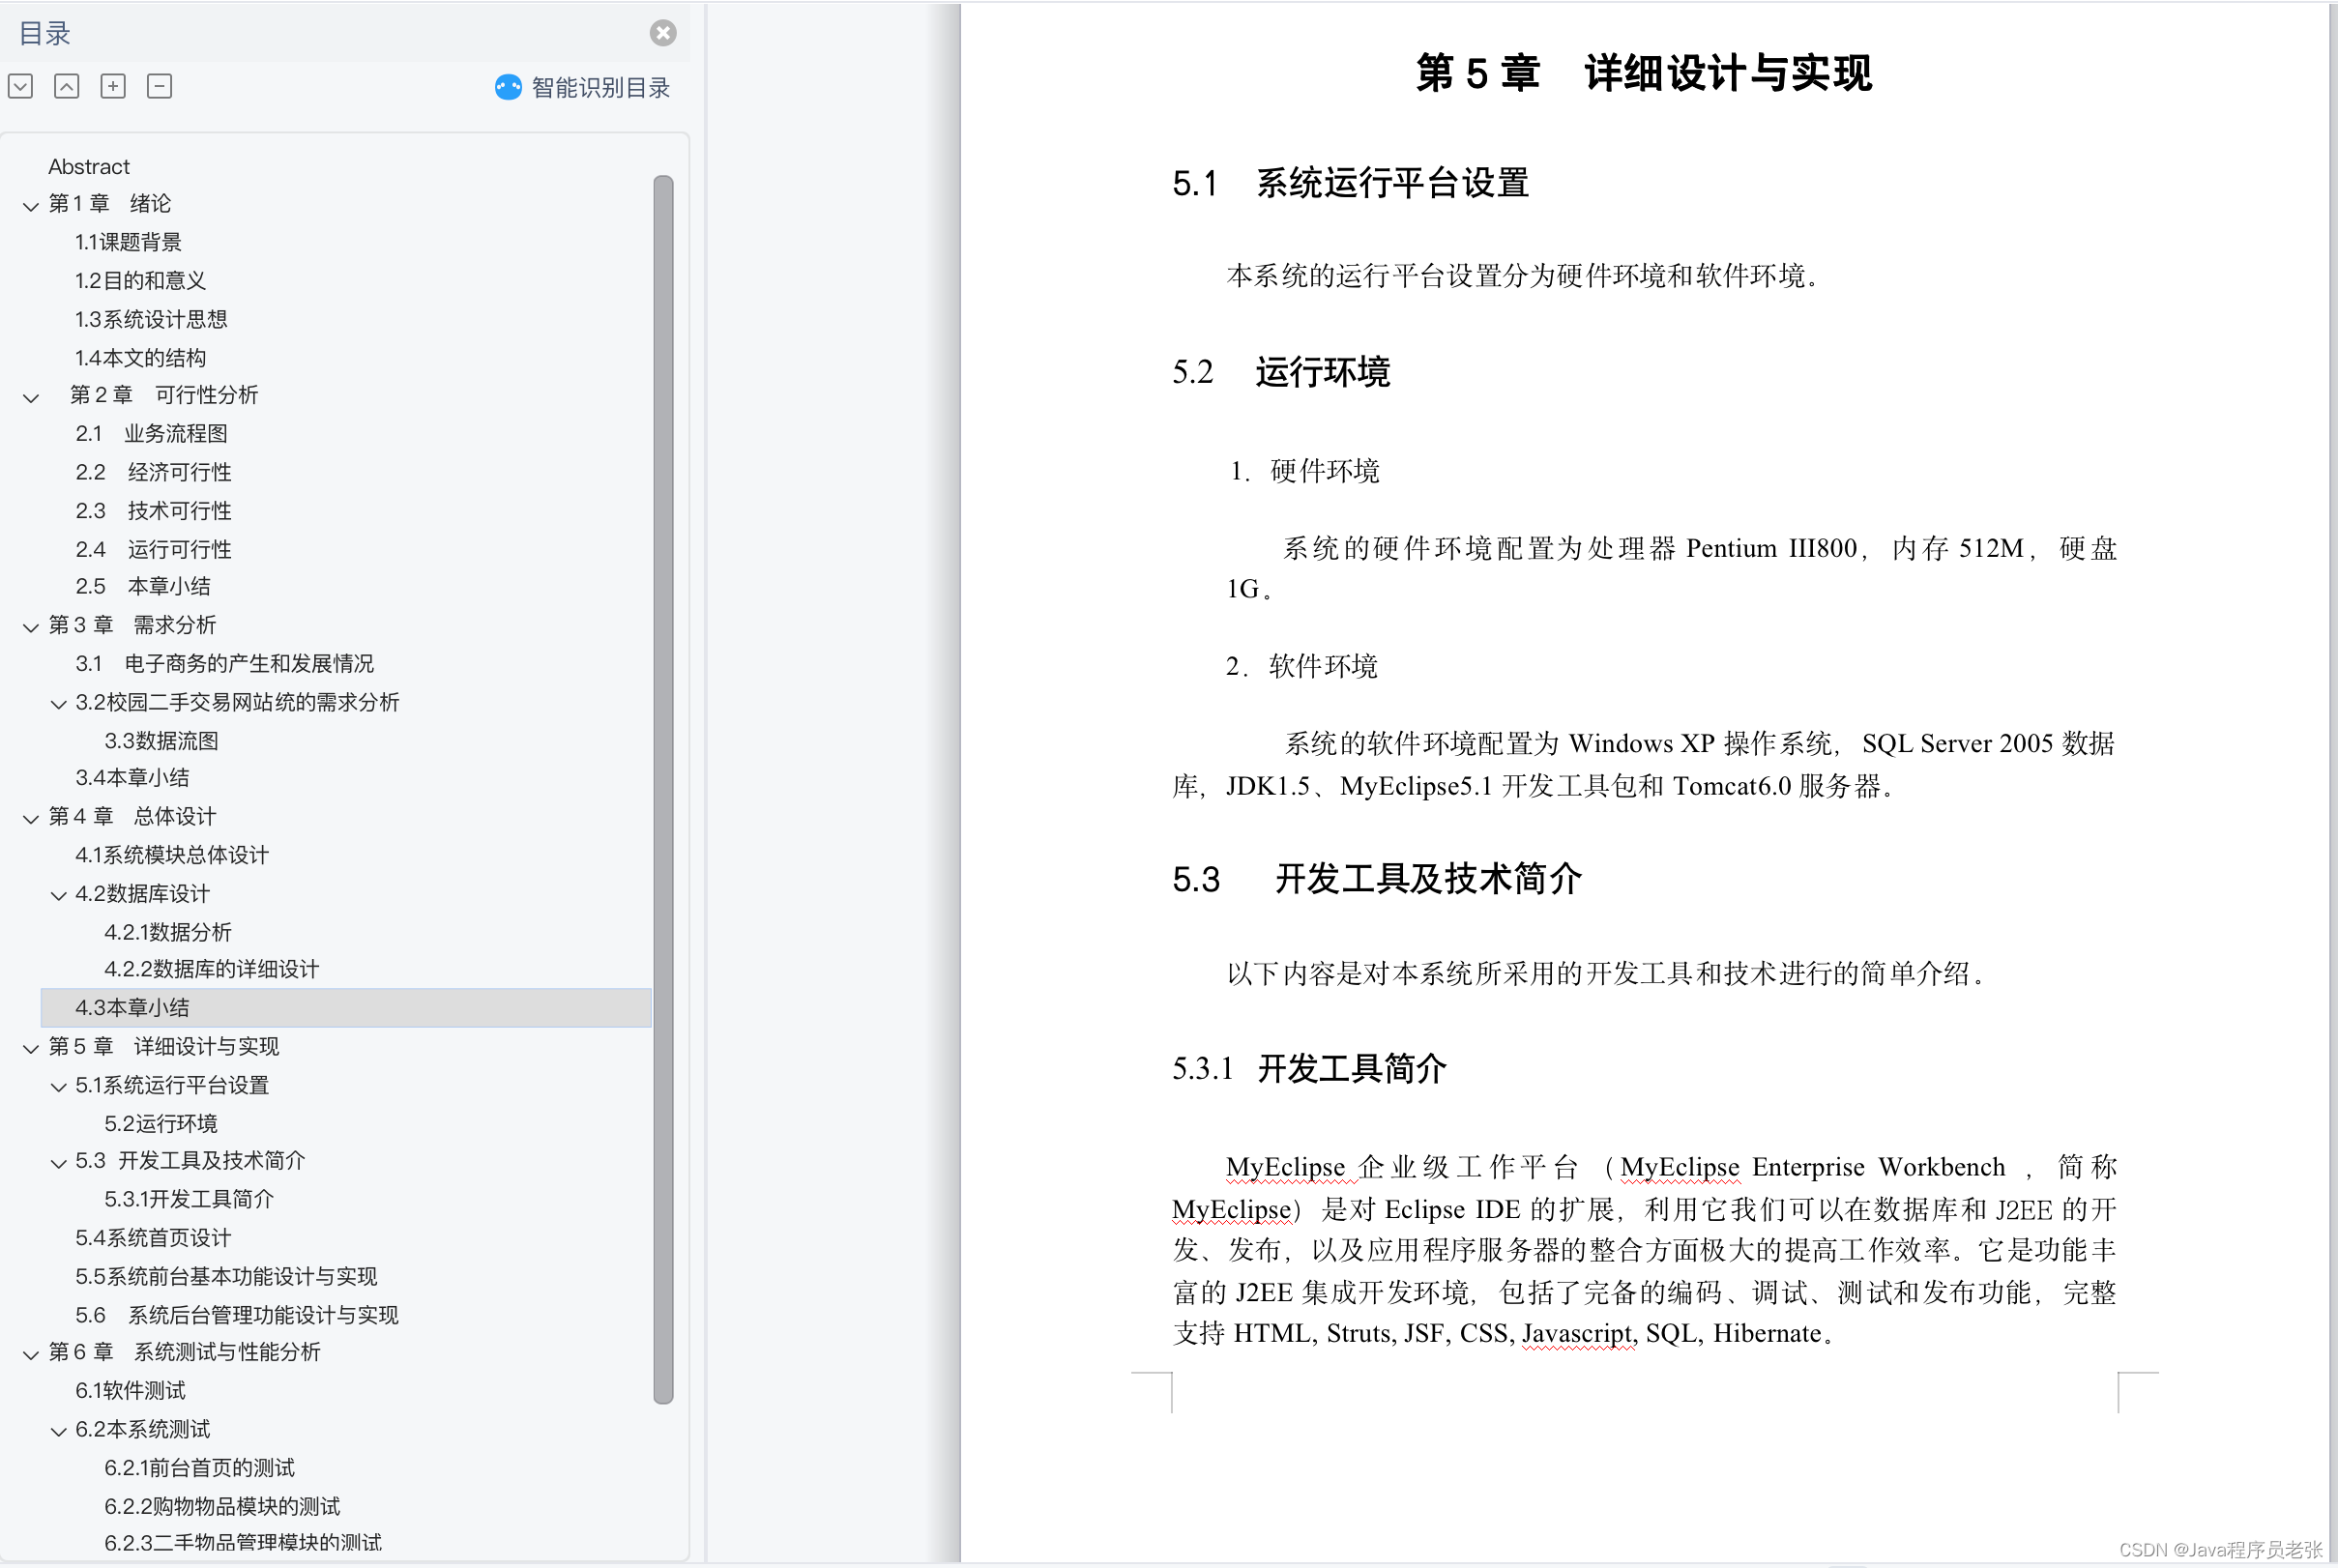Open 6.2.1前台首页的测试 entry

point(199,1468)
